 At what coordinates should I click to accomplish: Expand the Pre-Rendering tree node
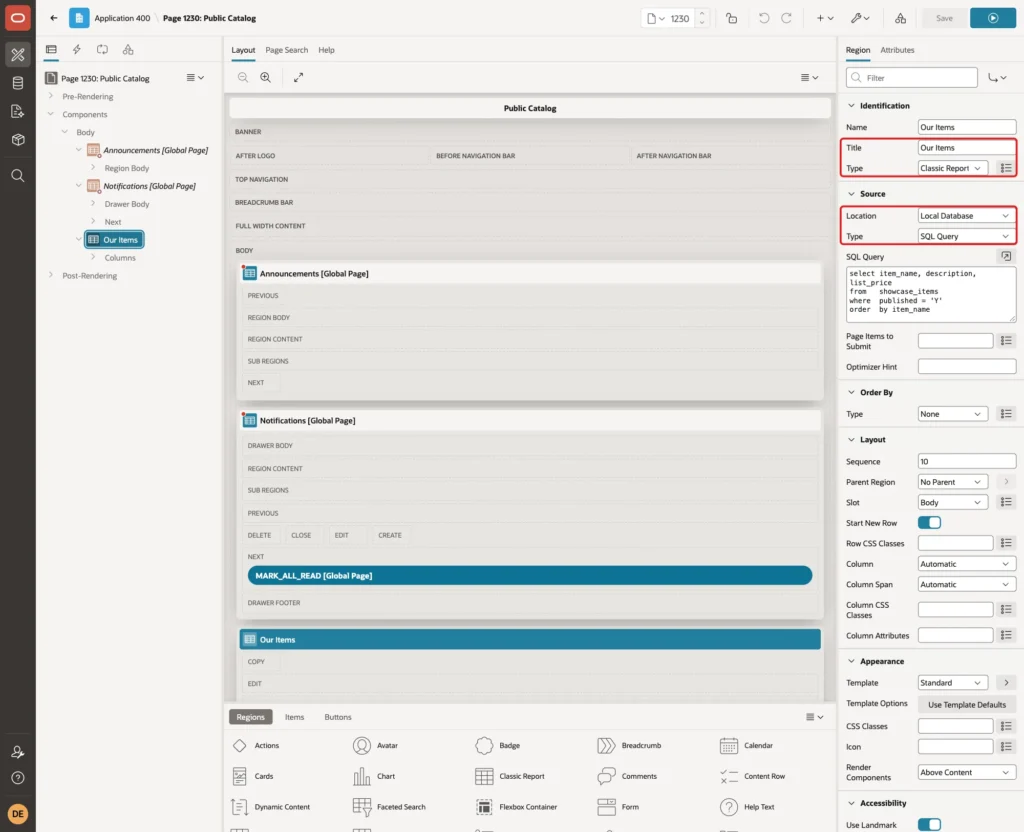point(51,96)
